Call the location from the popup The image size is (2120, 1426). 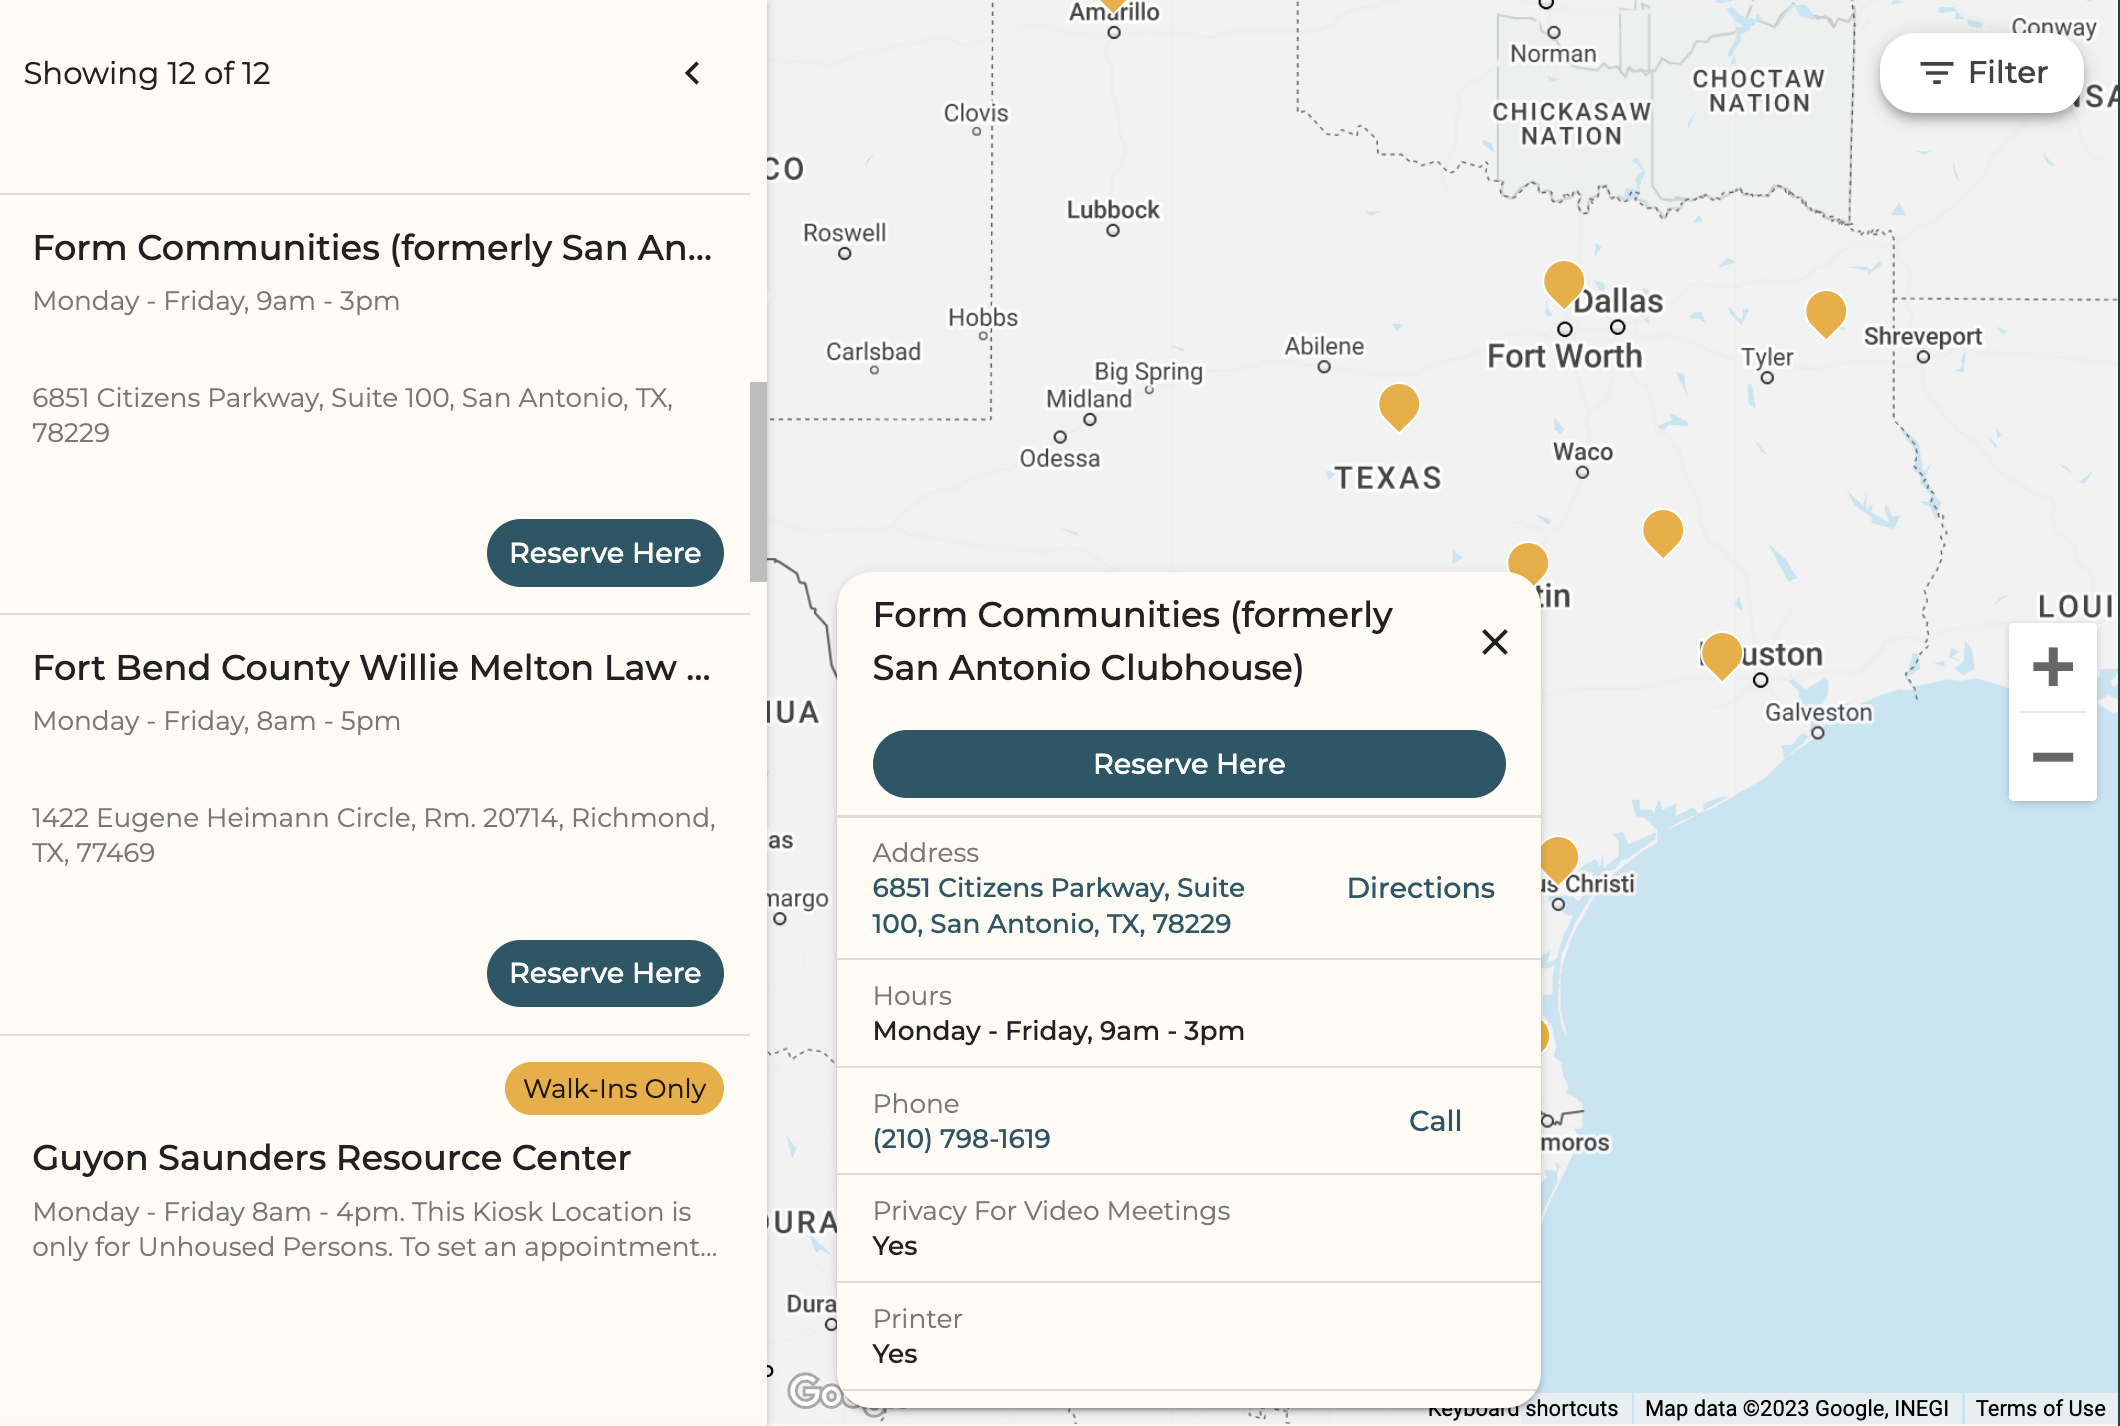point(1435,1121)
